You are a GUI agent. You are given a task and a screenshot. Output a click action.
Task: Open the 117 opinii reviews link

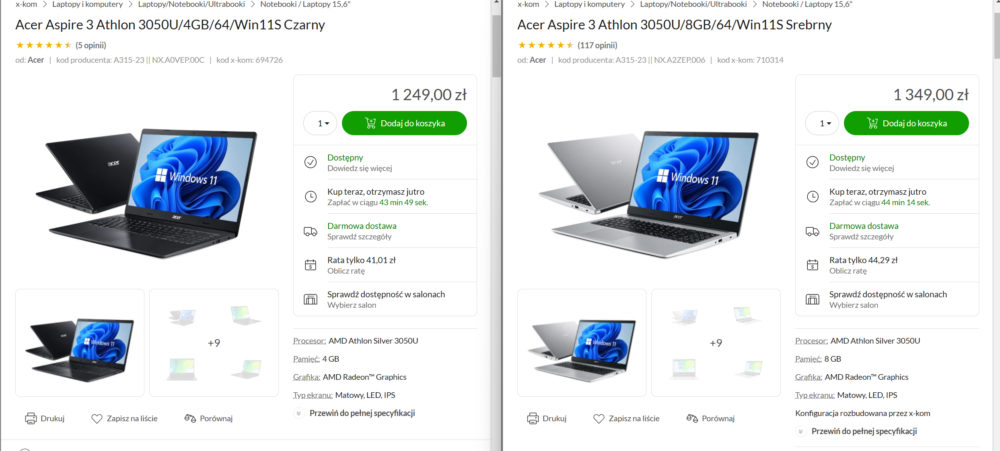click(x=597, y=45)
